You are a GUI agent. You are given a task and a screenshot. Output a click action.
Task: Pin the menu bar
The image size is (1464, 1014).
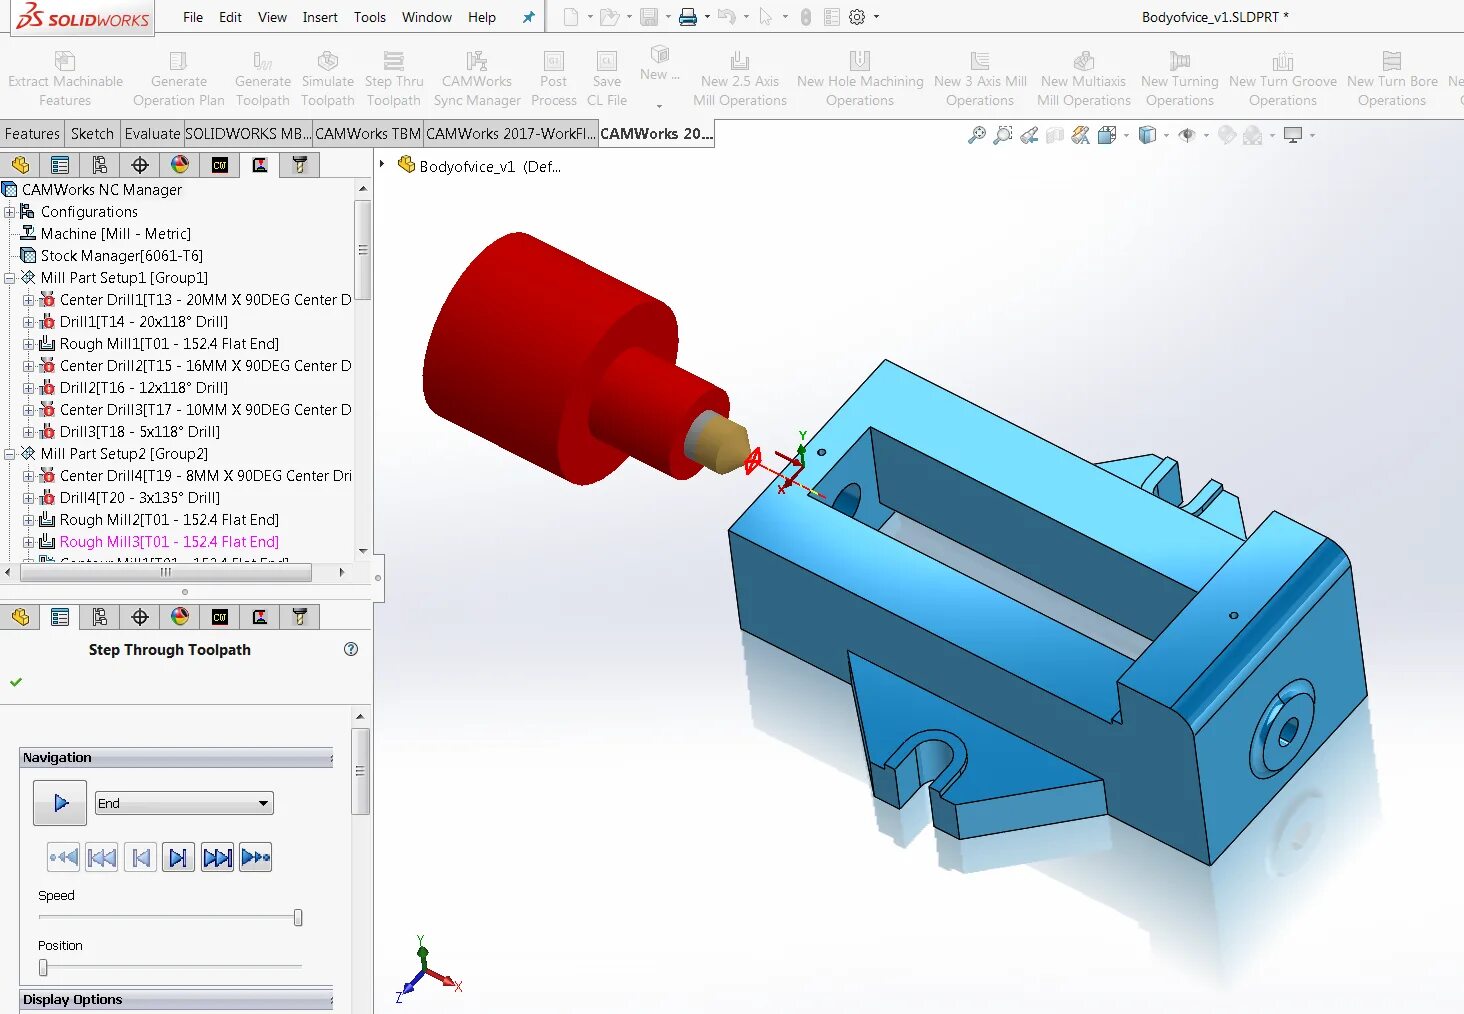(529, 17)
